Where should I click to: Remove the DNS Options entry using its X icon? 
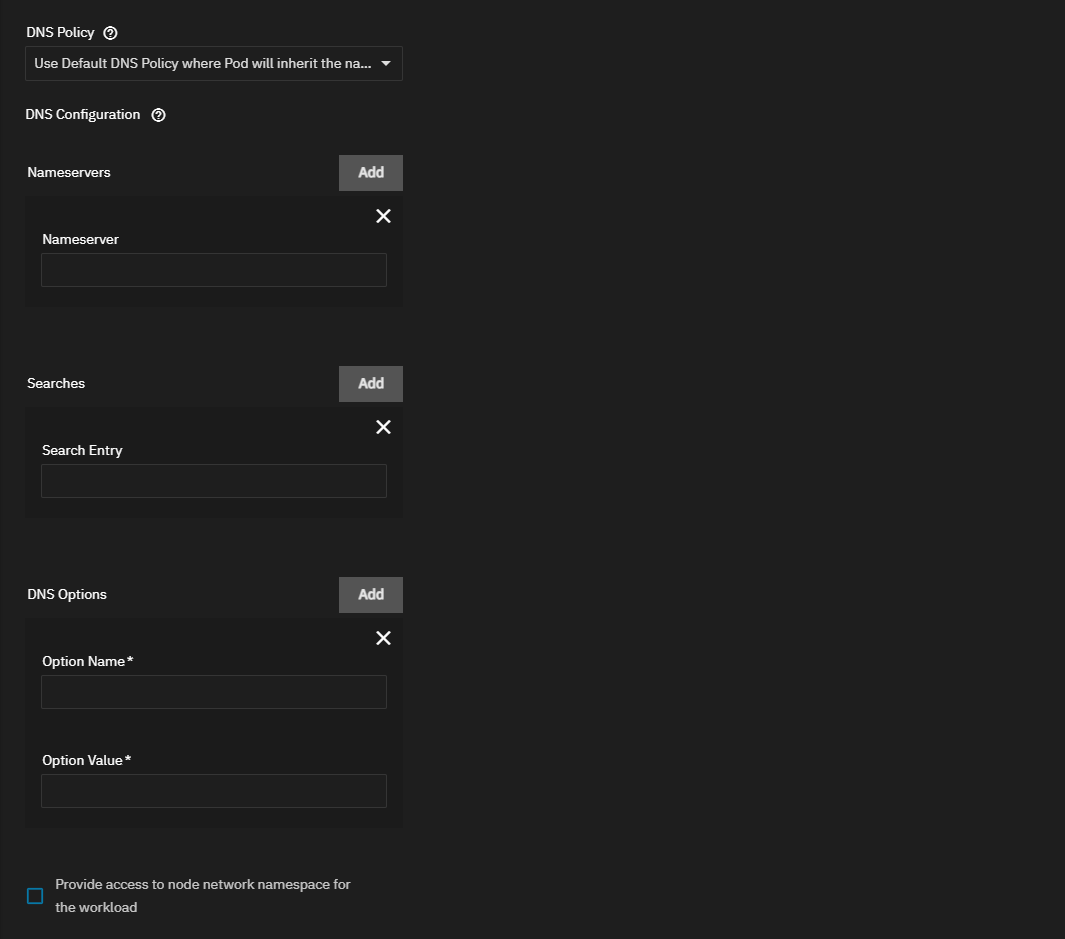383,638
